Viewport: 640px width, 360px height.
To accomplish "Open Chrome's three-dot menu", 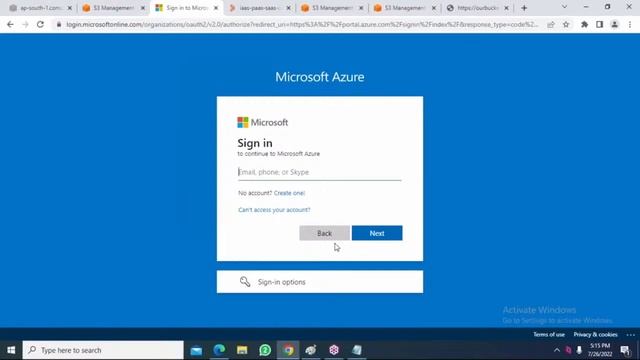I will coord(630,24).
